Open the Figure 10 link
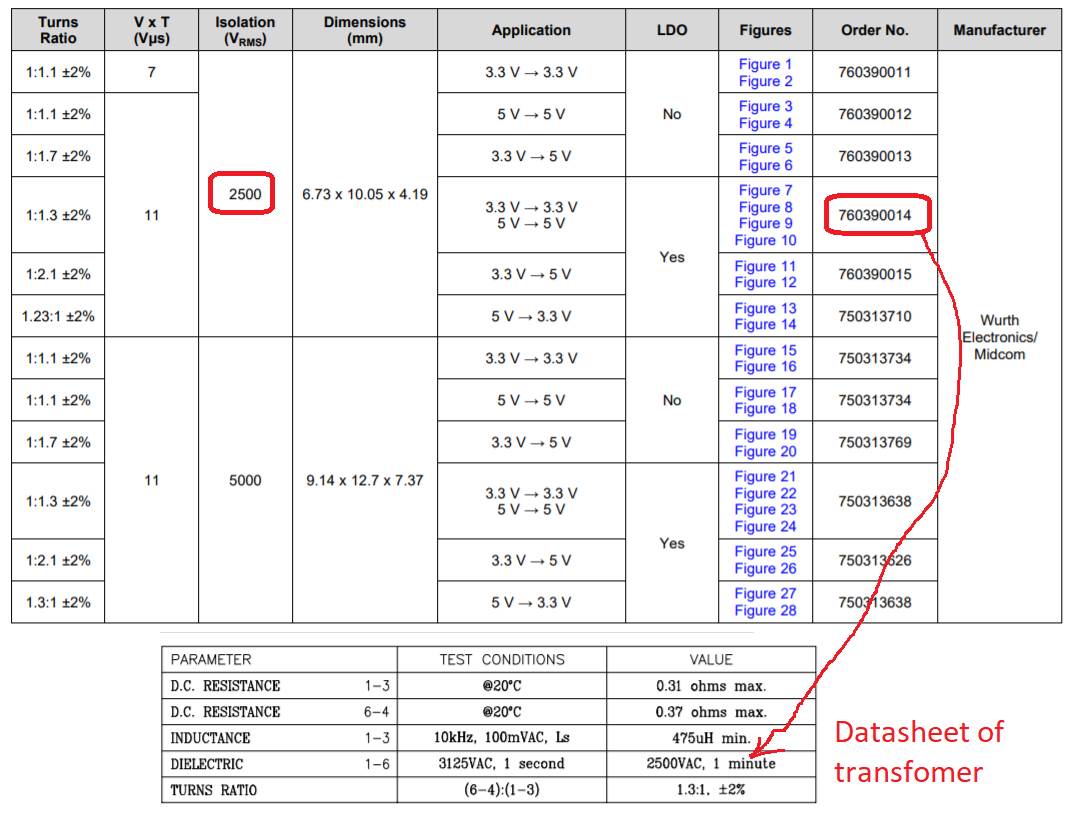The width and height of the screenshot is (1069, 824). [765, 241]
